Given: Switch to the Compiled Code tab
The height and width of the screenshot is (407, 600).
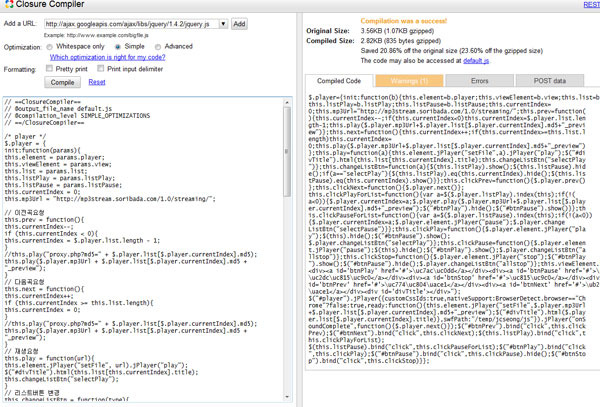Looking at the screenshot, I should (x=339, y=81).
